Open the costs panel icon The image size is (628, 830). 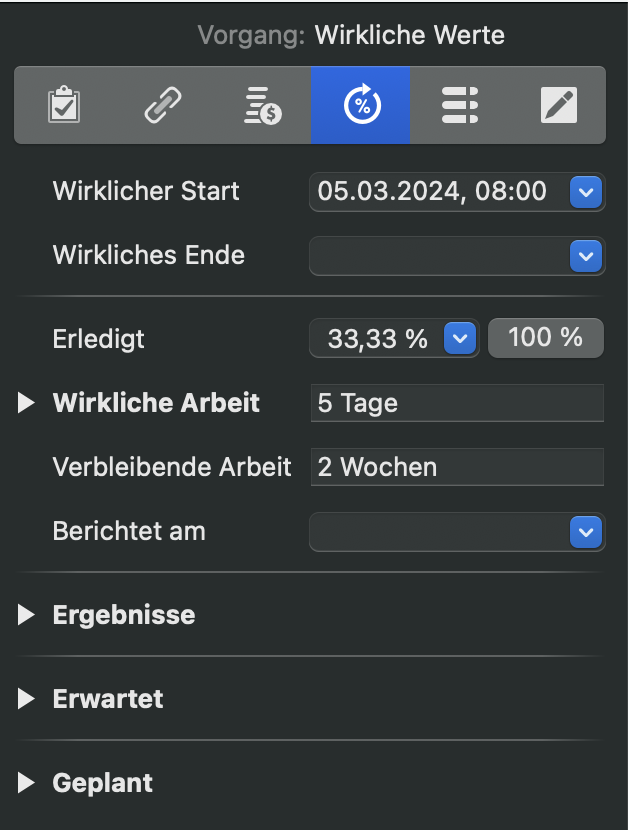[261, 104]
